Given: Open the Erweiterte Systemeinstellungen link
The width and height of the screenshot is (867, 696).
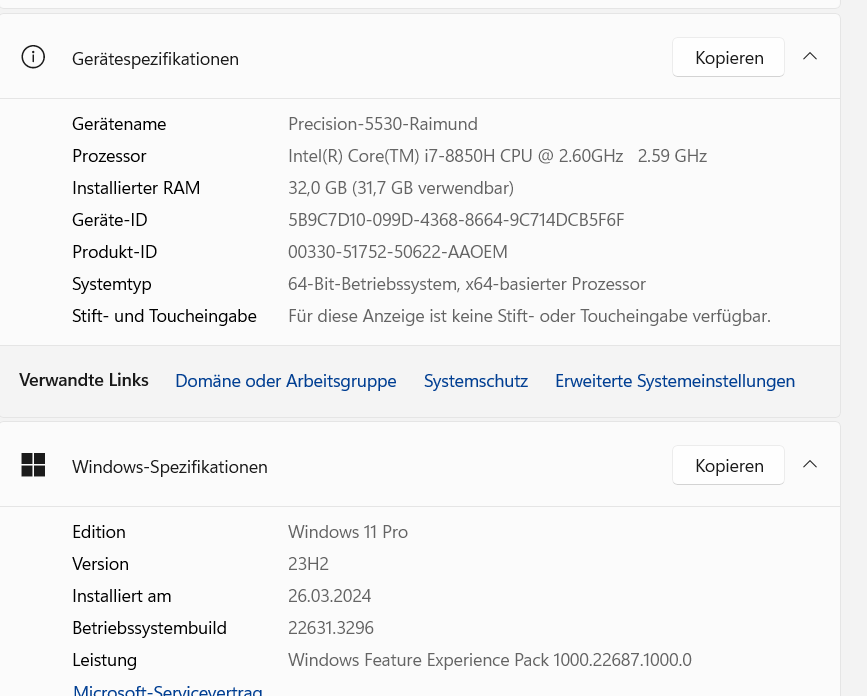Looking at the screenshot, I should (675, 381).
